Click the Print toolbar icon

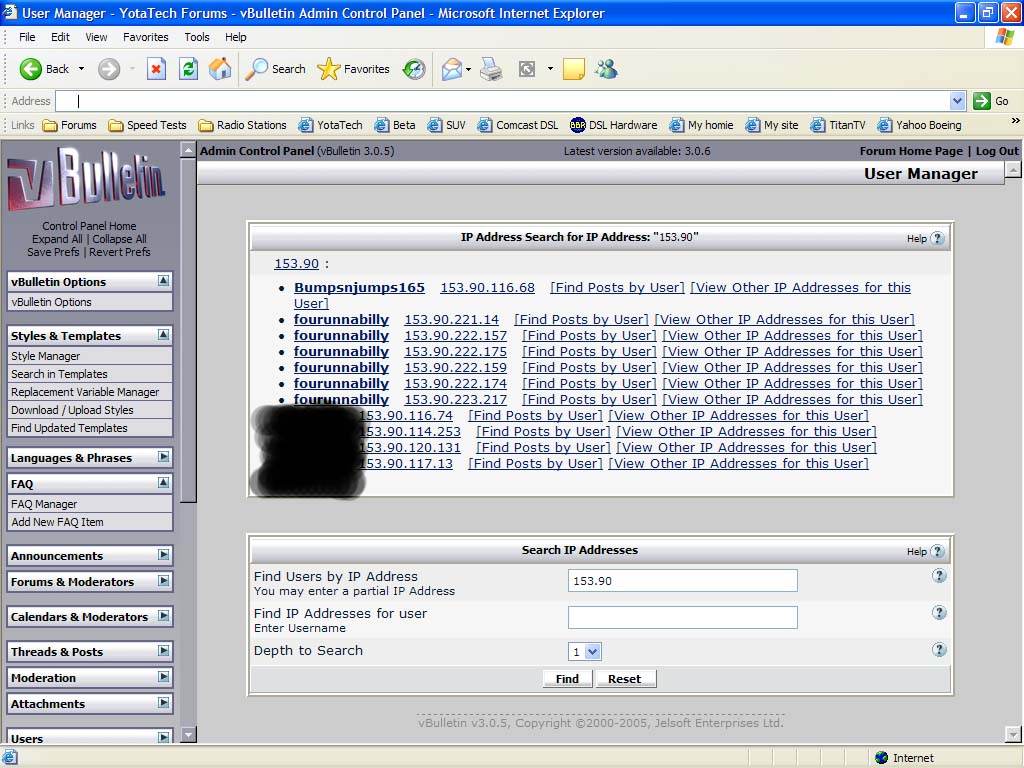point(491,69)
